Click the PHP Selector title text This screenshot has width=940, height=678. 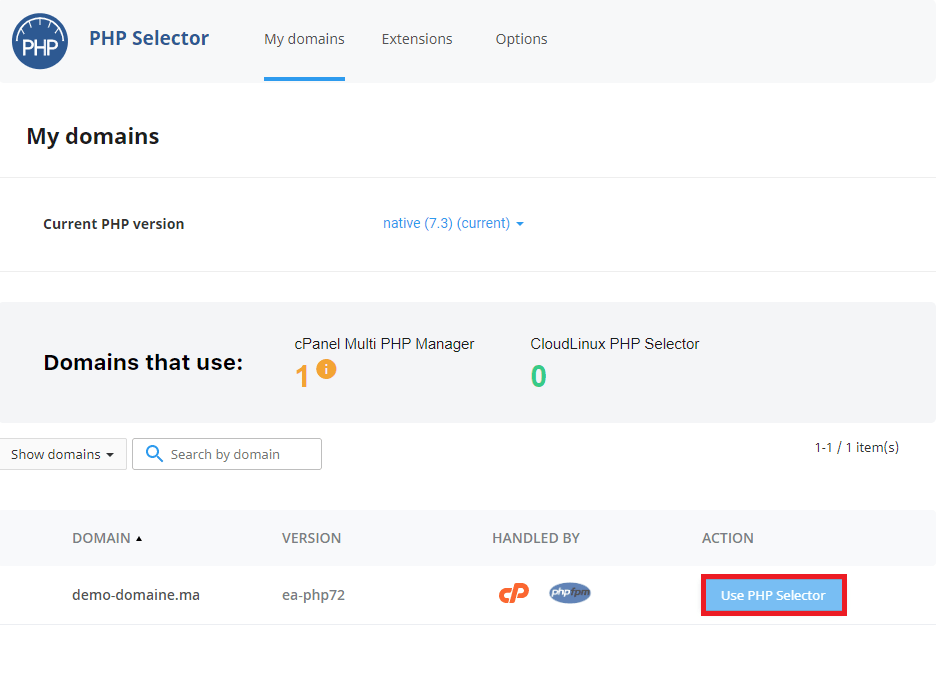(x=149, y=38)
